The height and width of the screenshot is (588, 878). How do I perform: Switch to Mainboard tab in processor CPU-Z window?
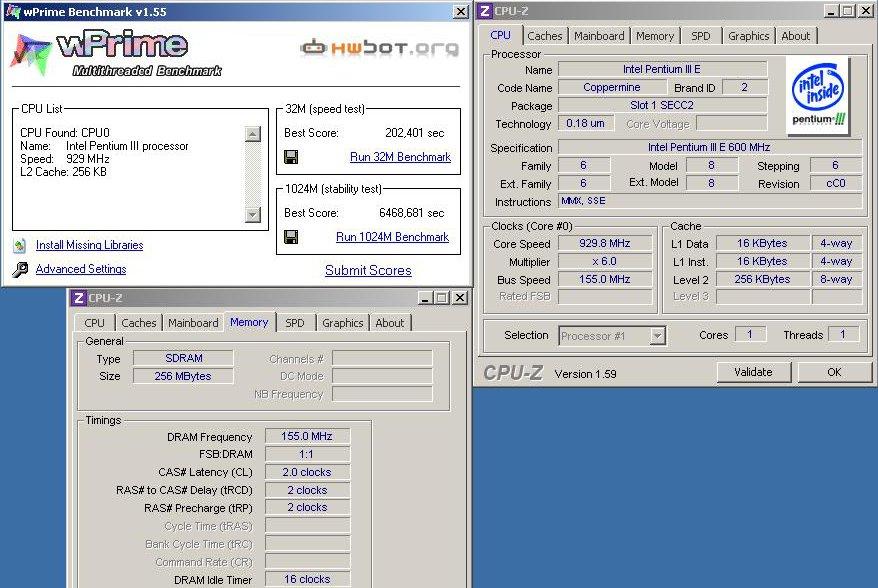click(x=599, y=36)
